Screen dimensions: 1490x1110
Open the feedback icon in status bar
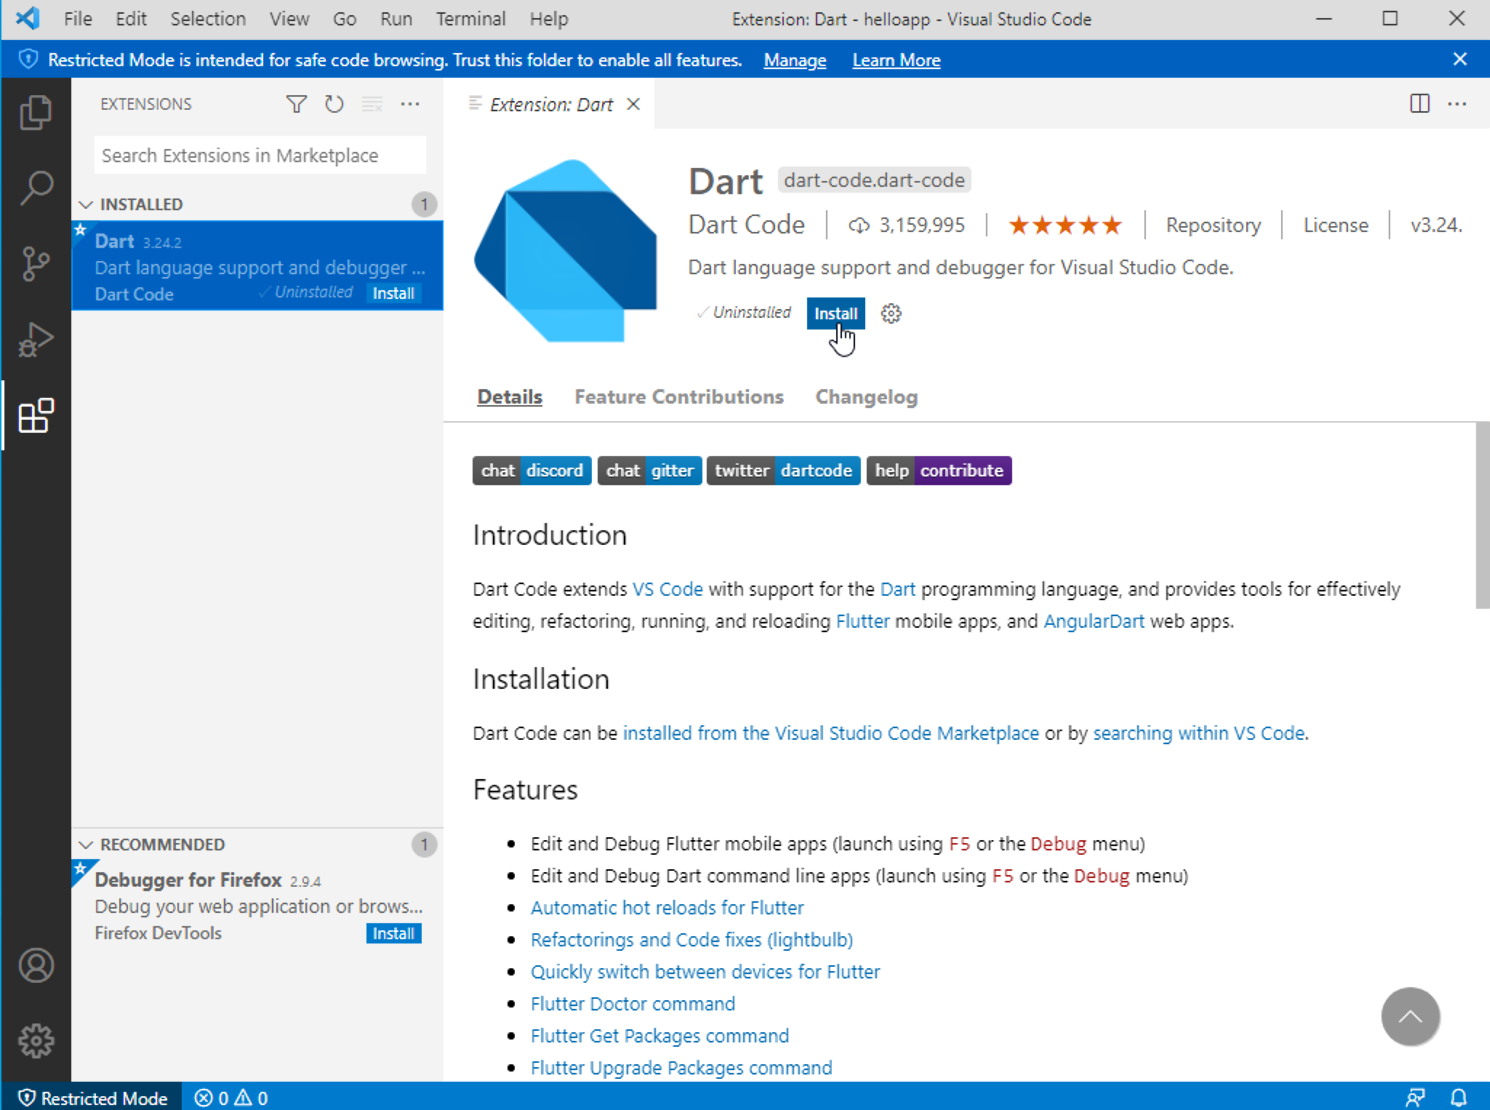[x=1415, y=1098]
